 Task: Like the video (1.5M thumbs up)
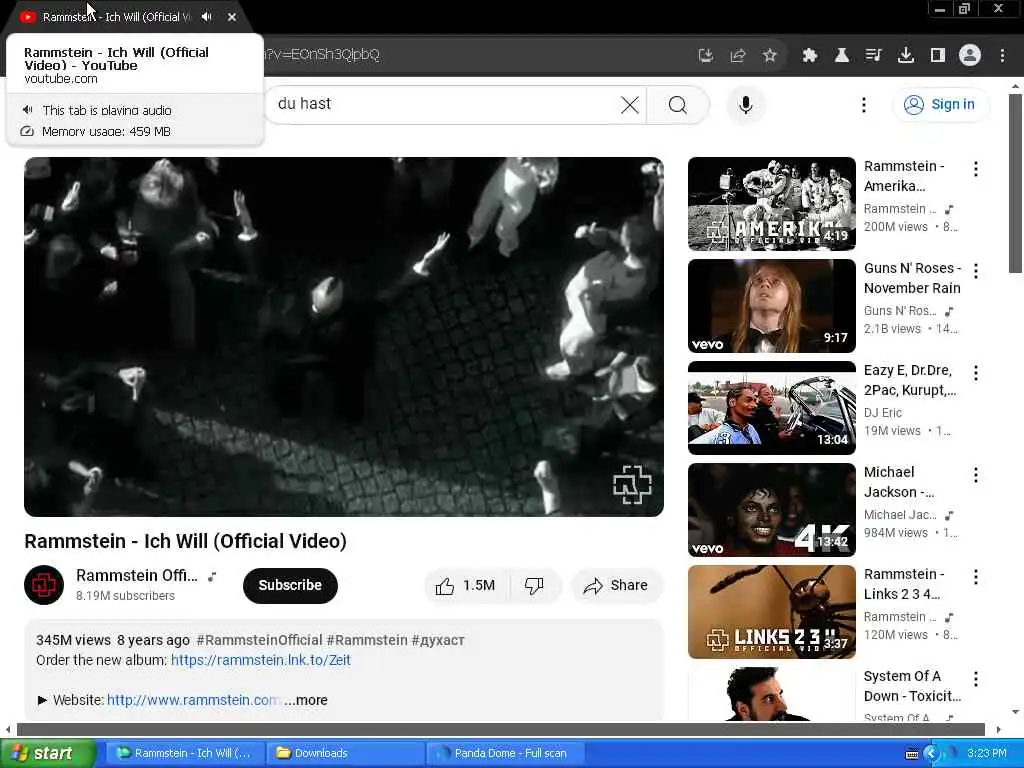coord(466,586)
